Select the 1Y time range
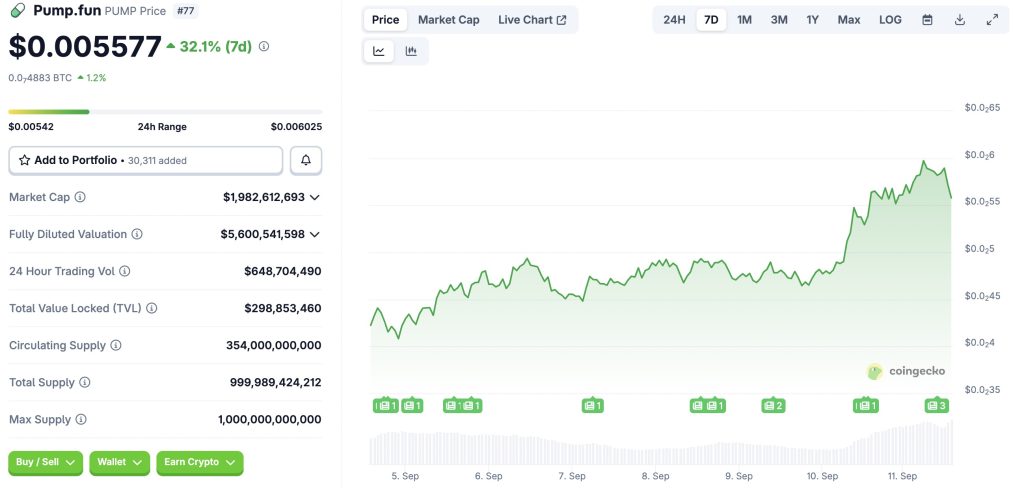Screen dimensions: 1024x488 pyautogui.click(x=812, y=20)
